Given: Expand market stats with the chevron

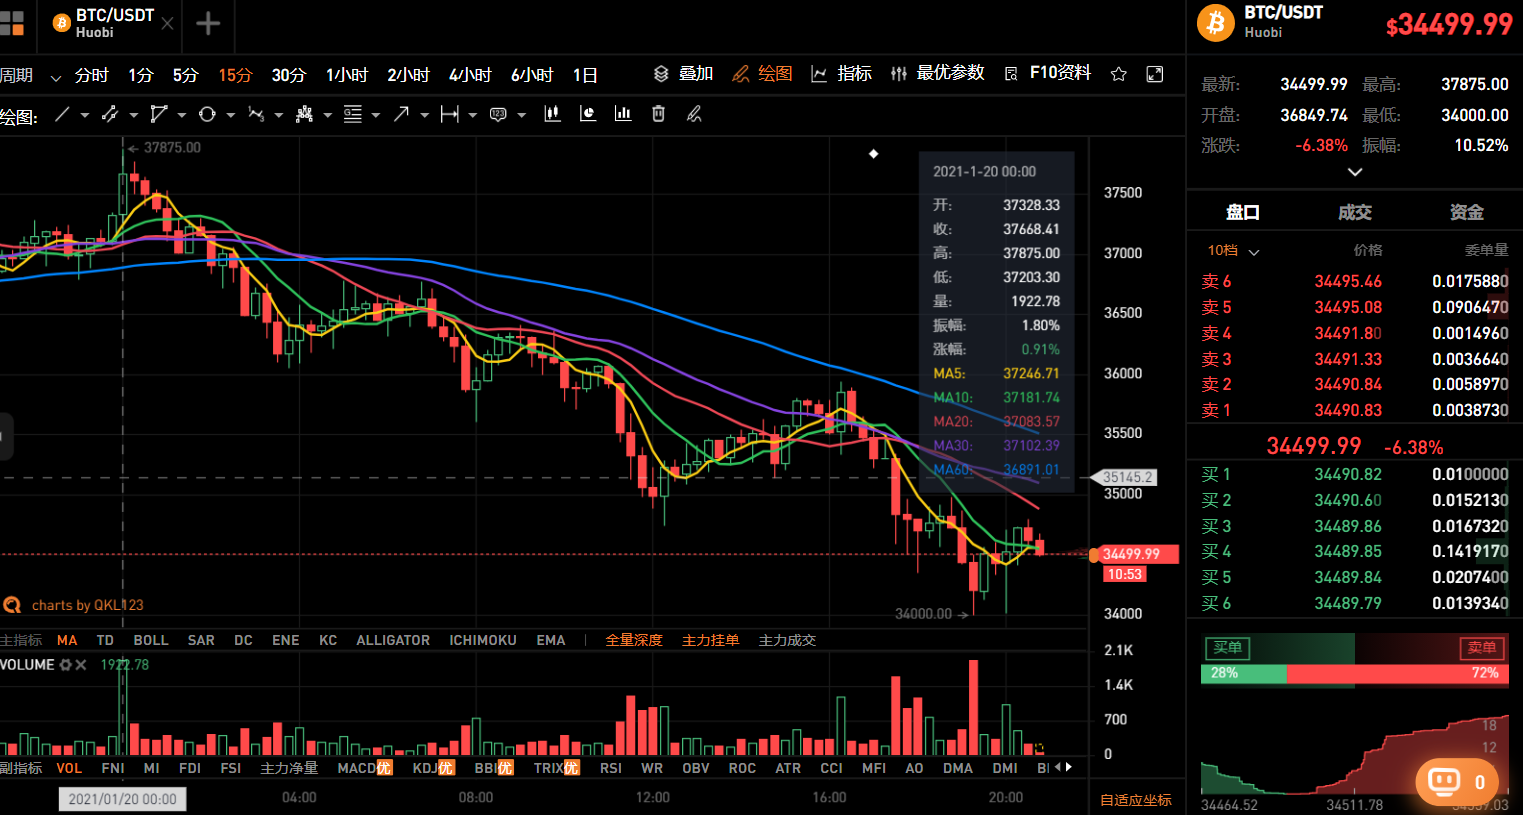Looking at the screenshot, I should point(1355,172).
